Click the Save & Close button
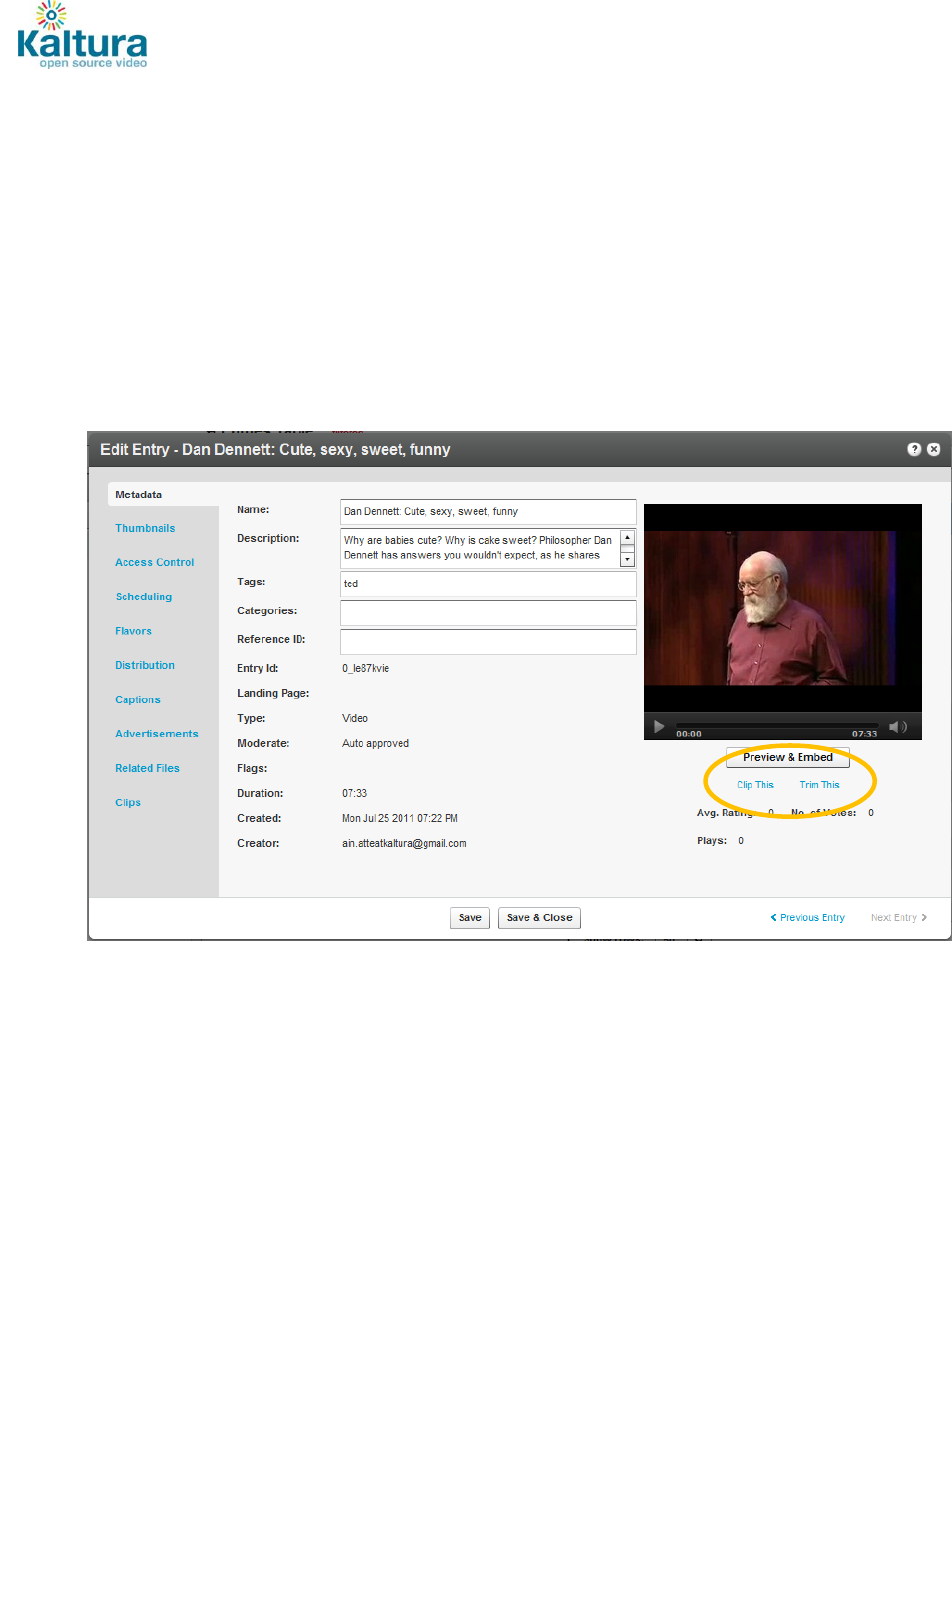 click(539, 918)
